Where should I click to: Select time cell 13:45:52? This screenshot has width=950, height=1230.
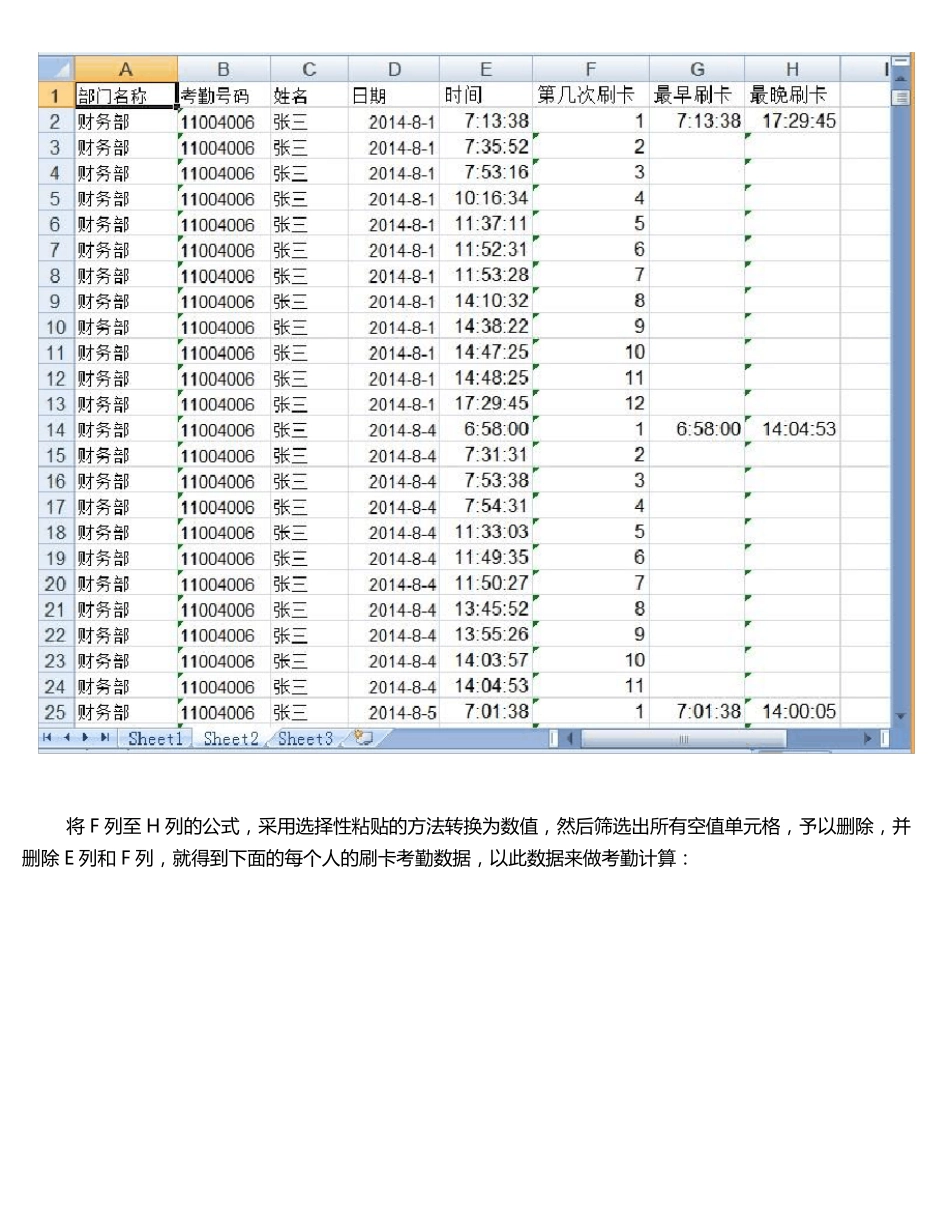coord(486,610)
